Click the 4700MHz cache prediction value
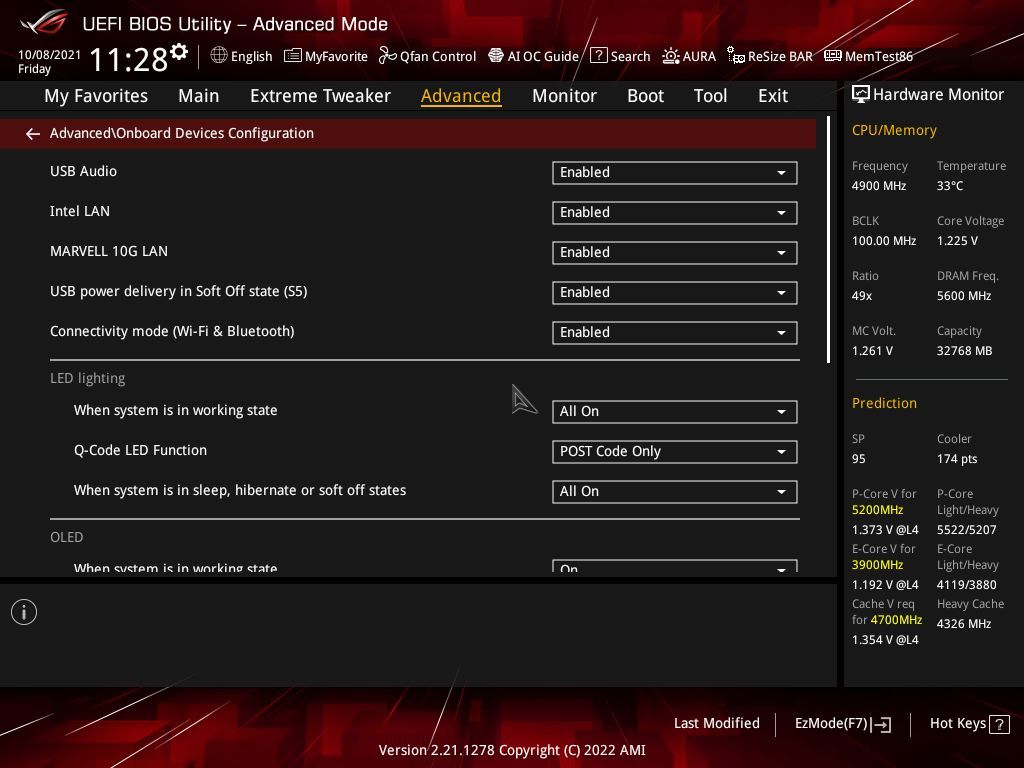The height and width of the screenshot is (768, 1024). tap(896, 619)
